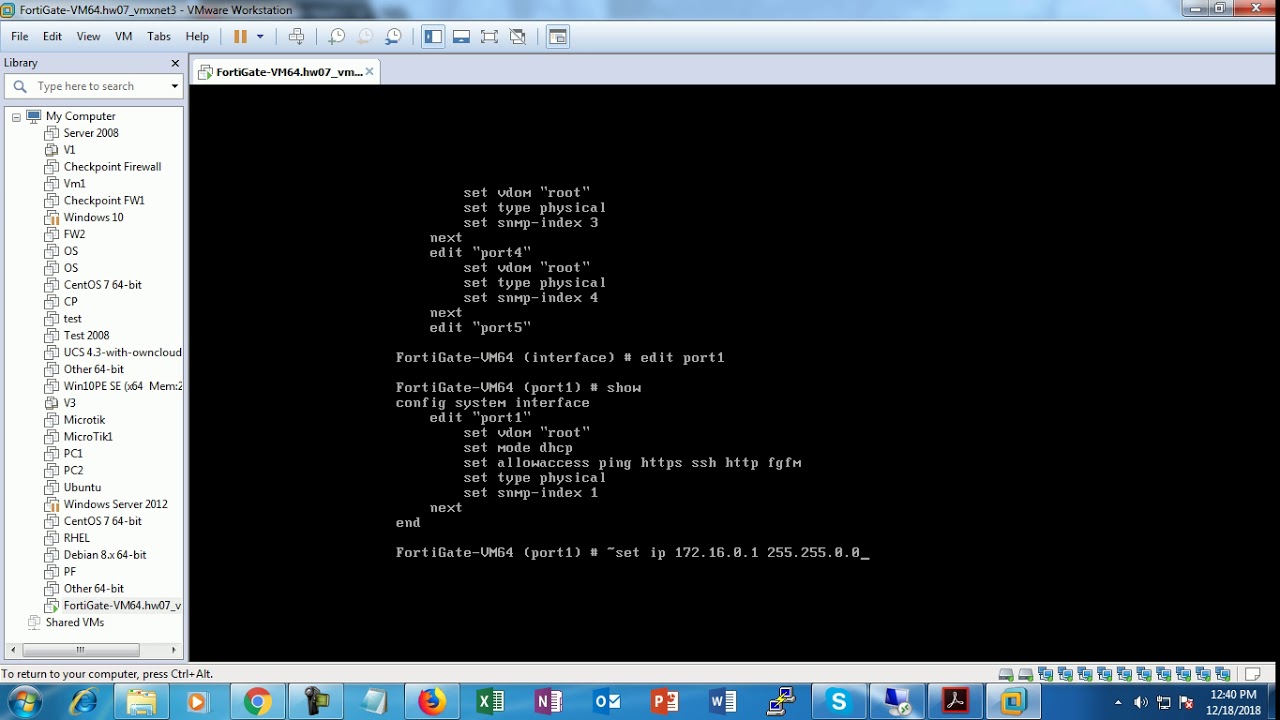Take a snapshot of this virtual machine
Screen dimensions: 1280x720
(x=337, y=36)
